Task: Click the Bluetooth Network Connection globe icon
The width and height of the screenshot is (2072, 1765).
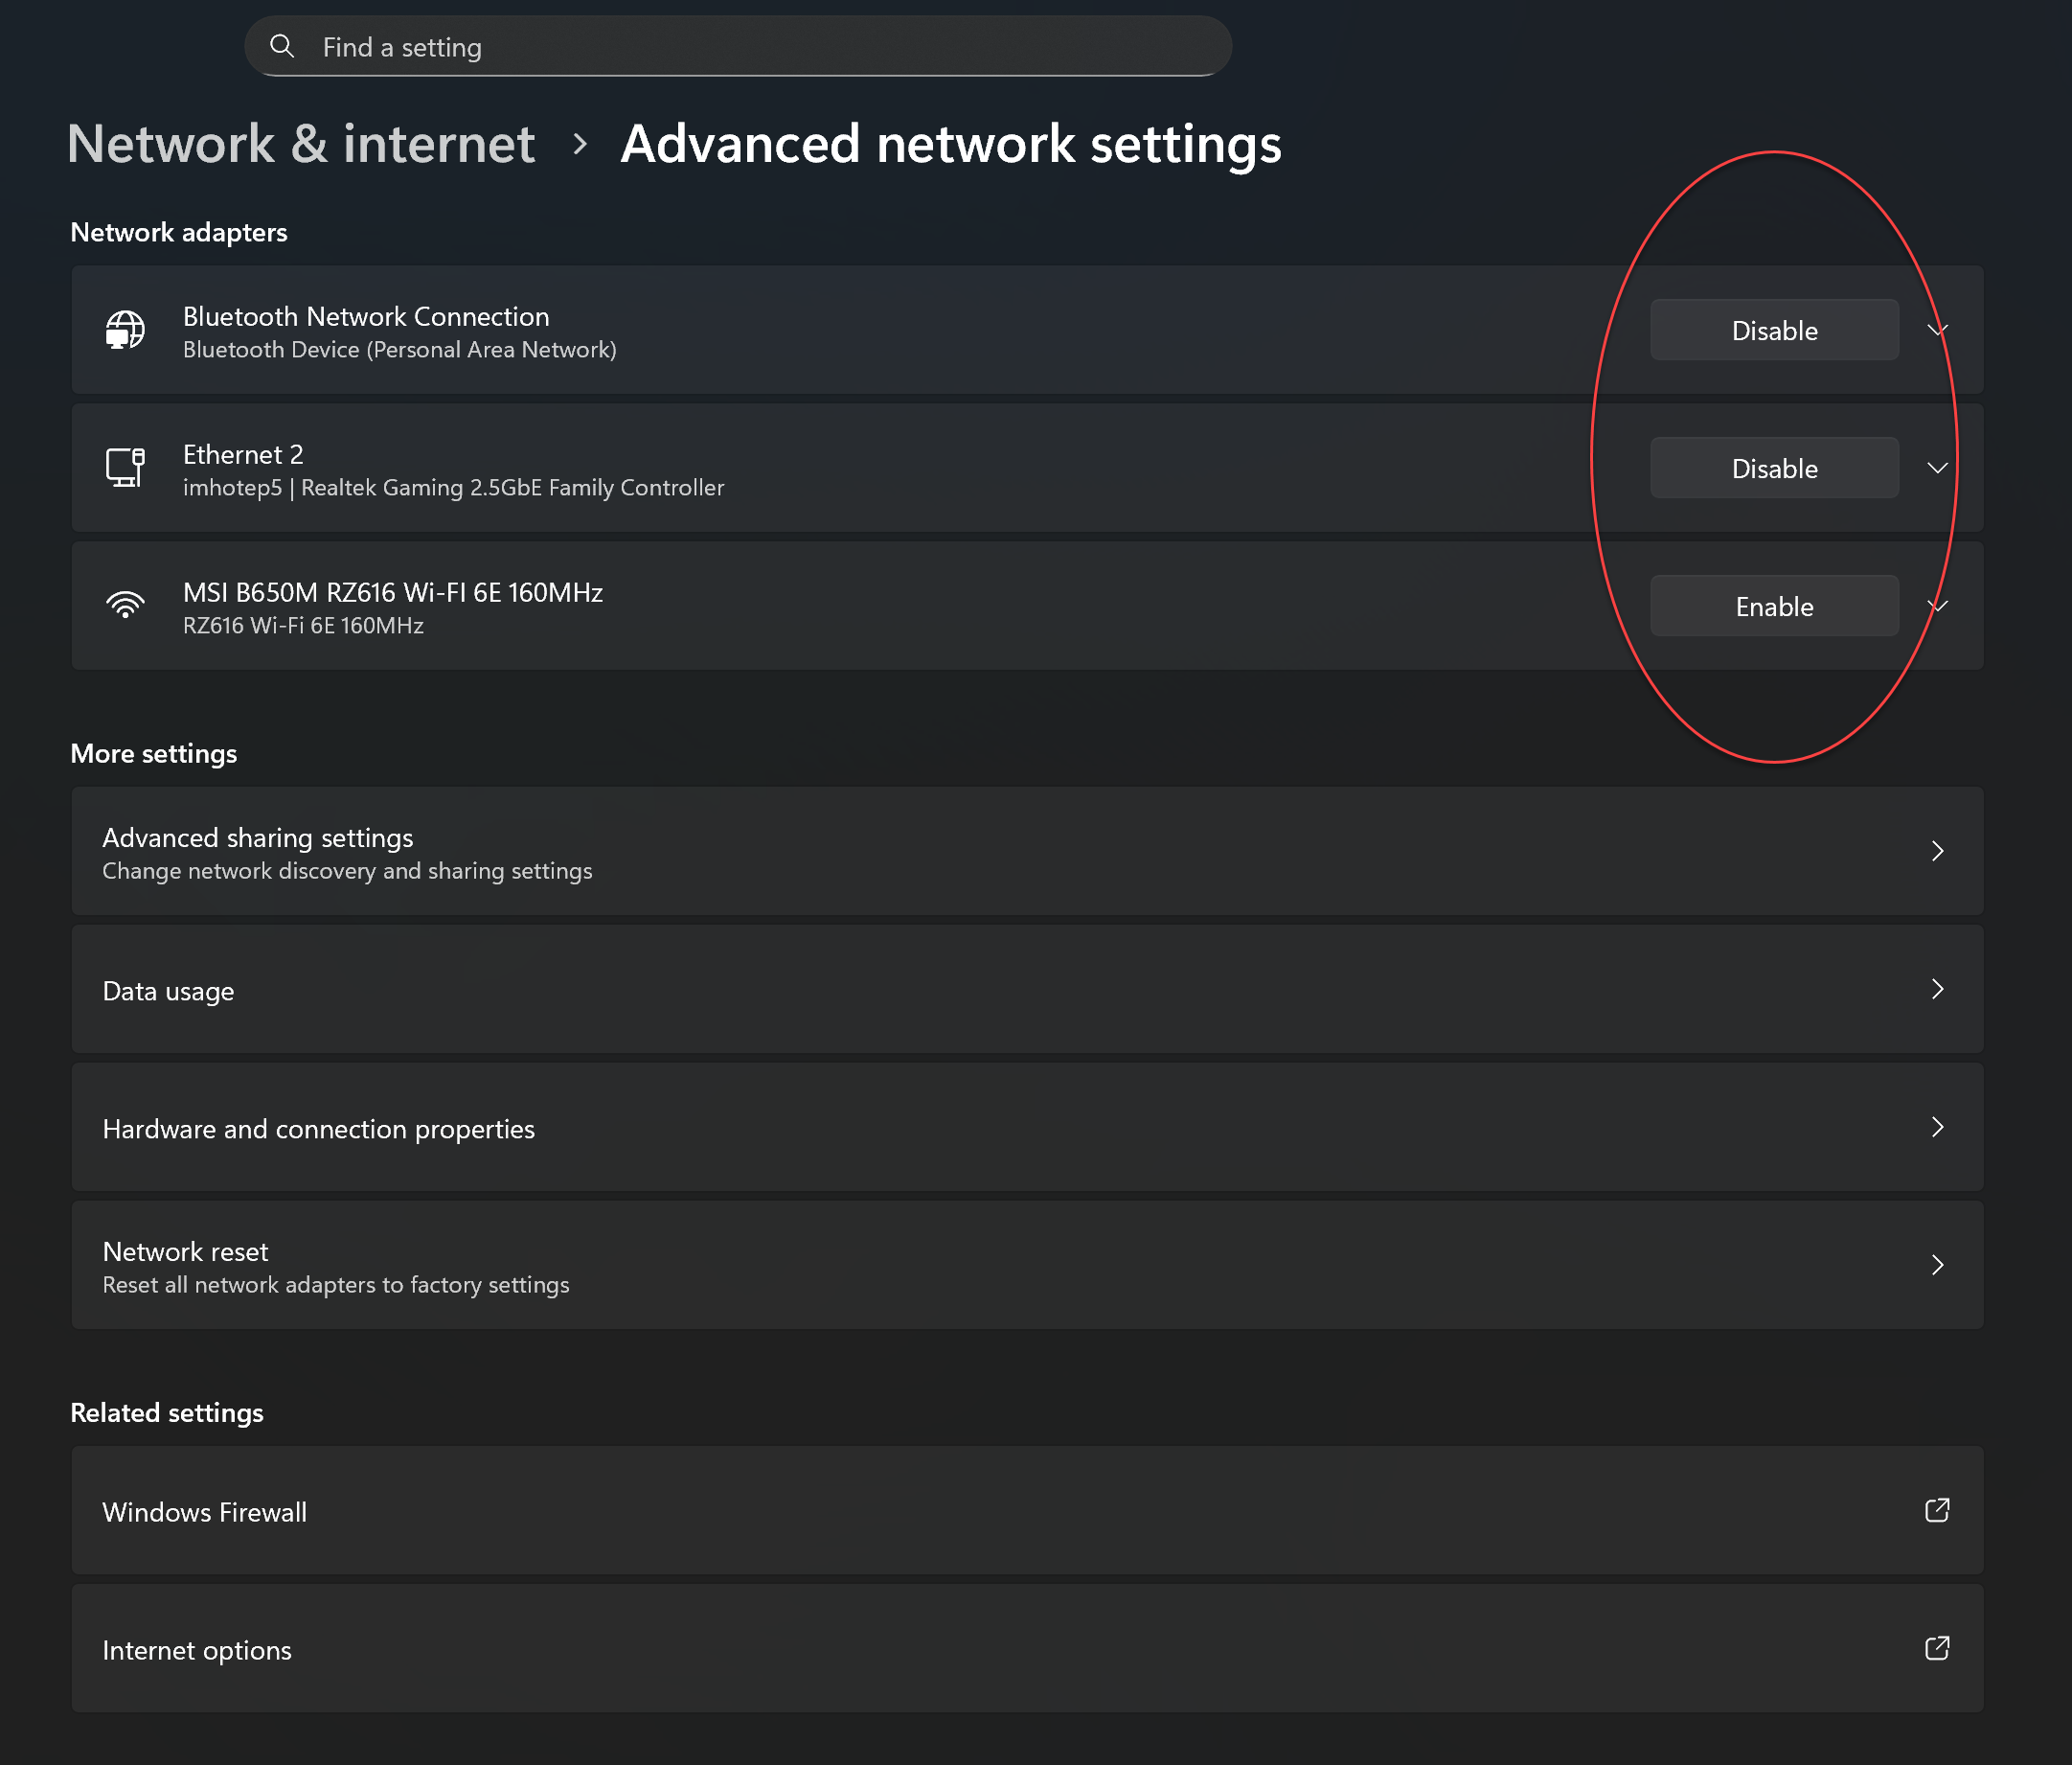Action: (125, 330)
